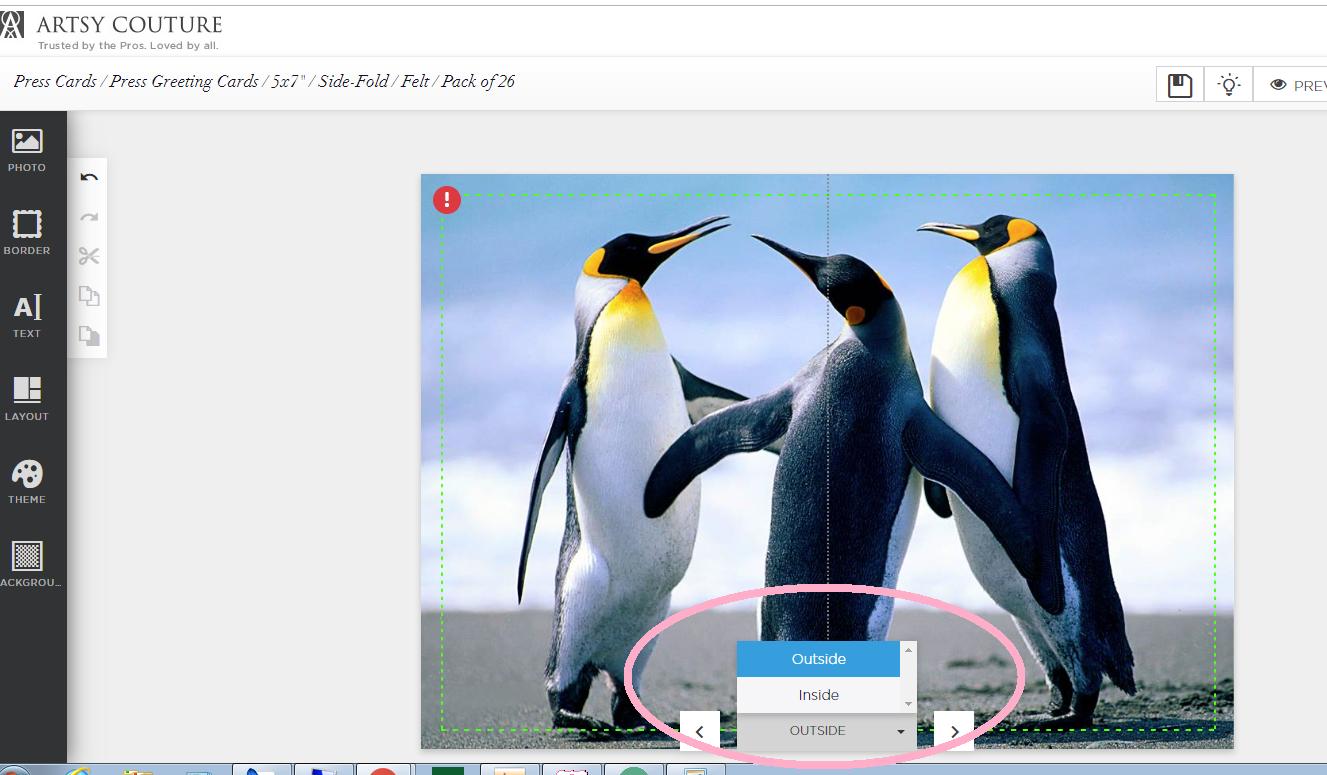The image size is (1327, 775).
Task: Go to the previous page arrow
Action: [700, 731]
